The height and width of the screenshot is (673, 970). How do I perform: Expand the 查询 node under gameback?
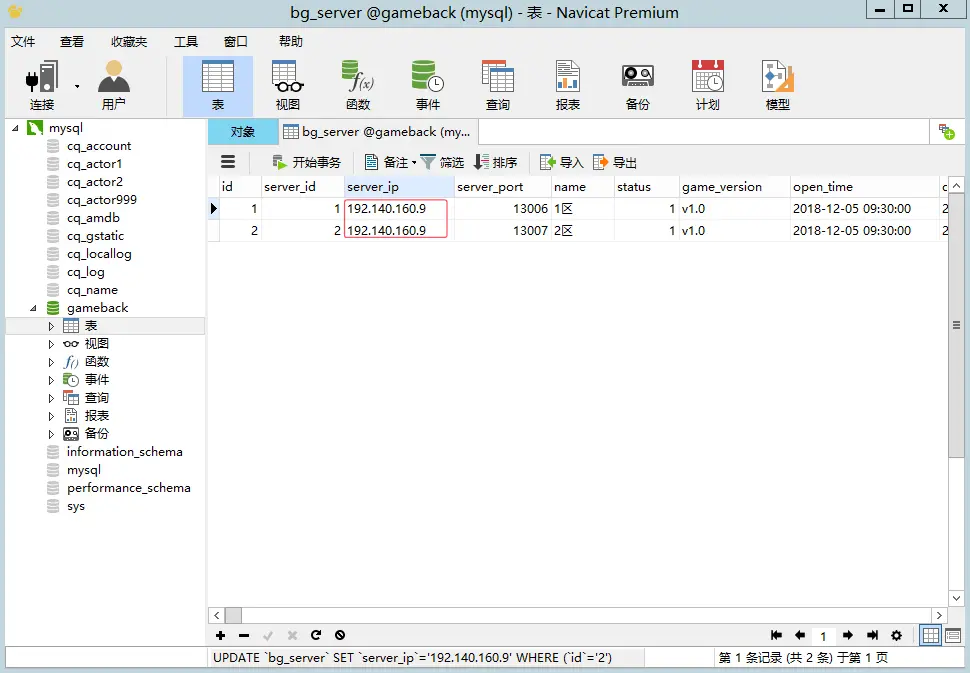click(x=51, y=398)
